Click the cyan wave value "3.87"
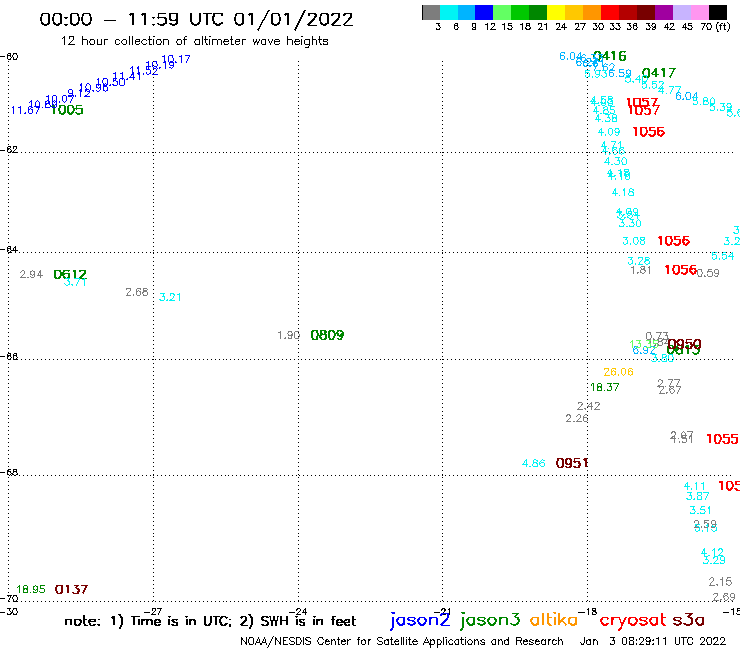 click(698, 496)
